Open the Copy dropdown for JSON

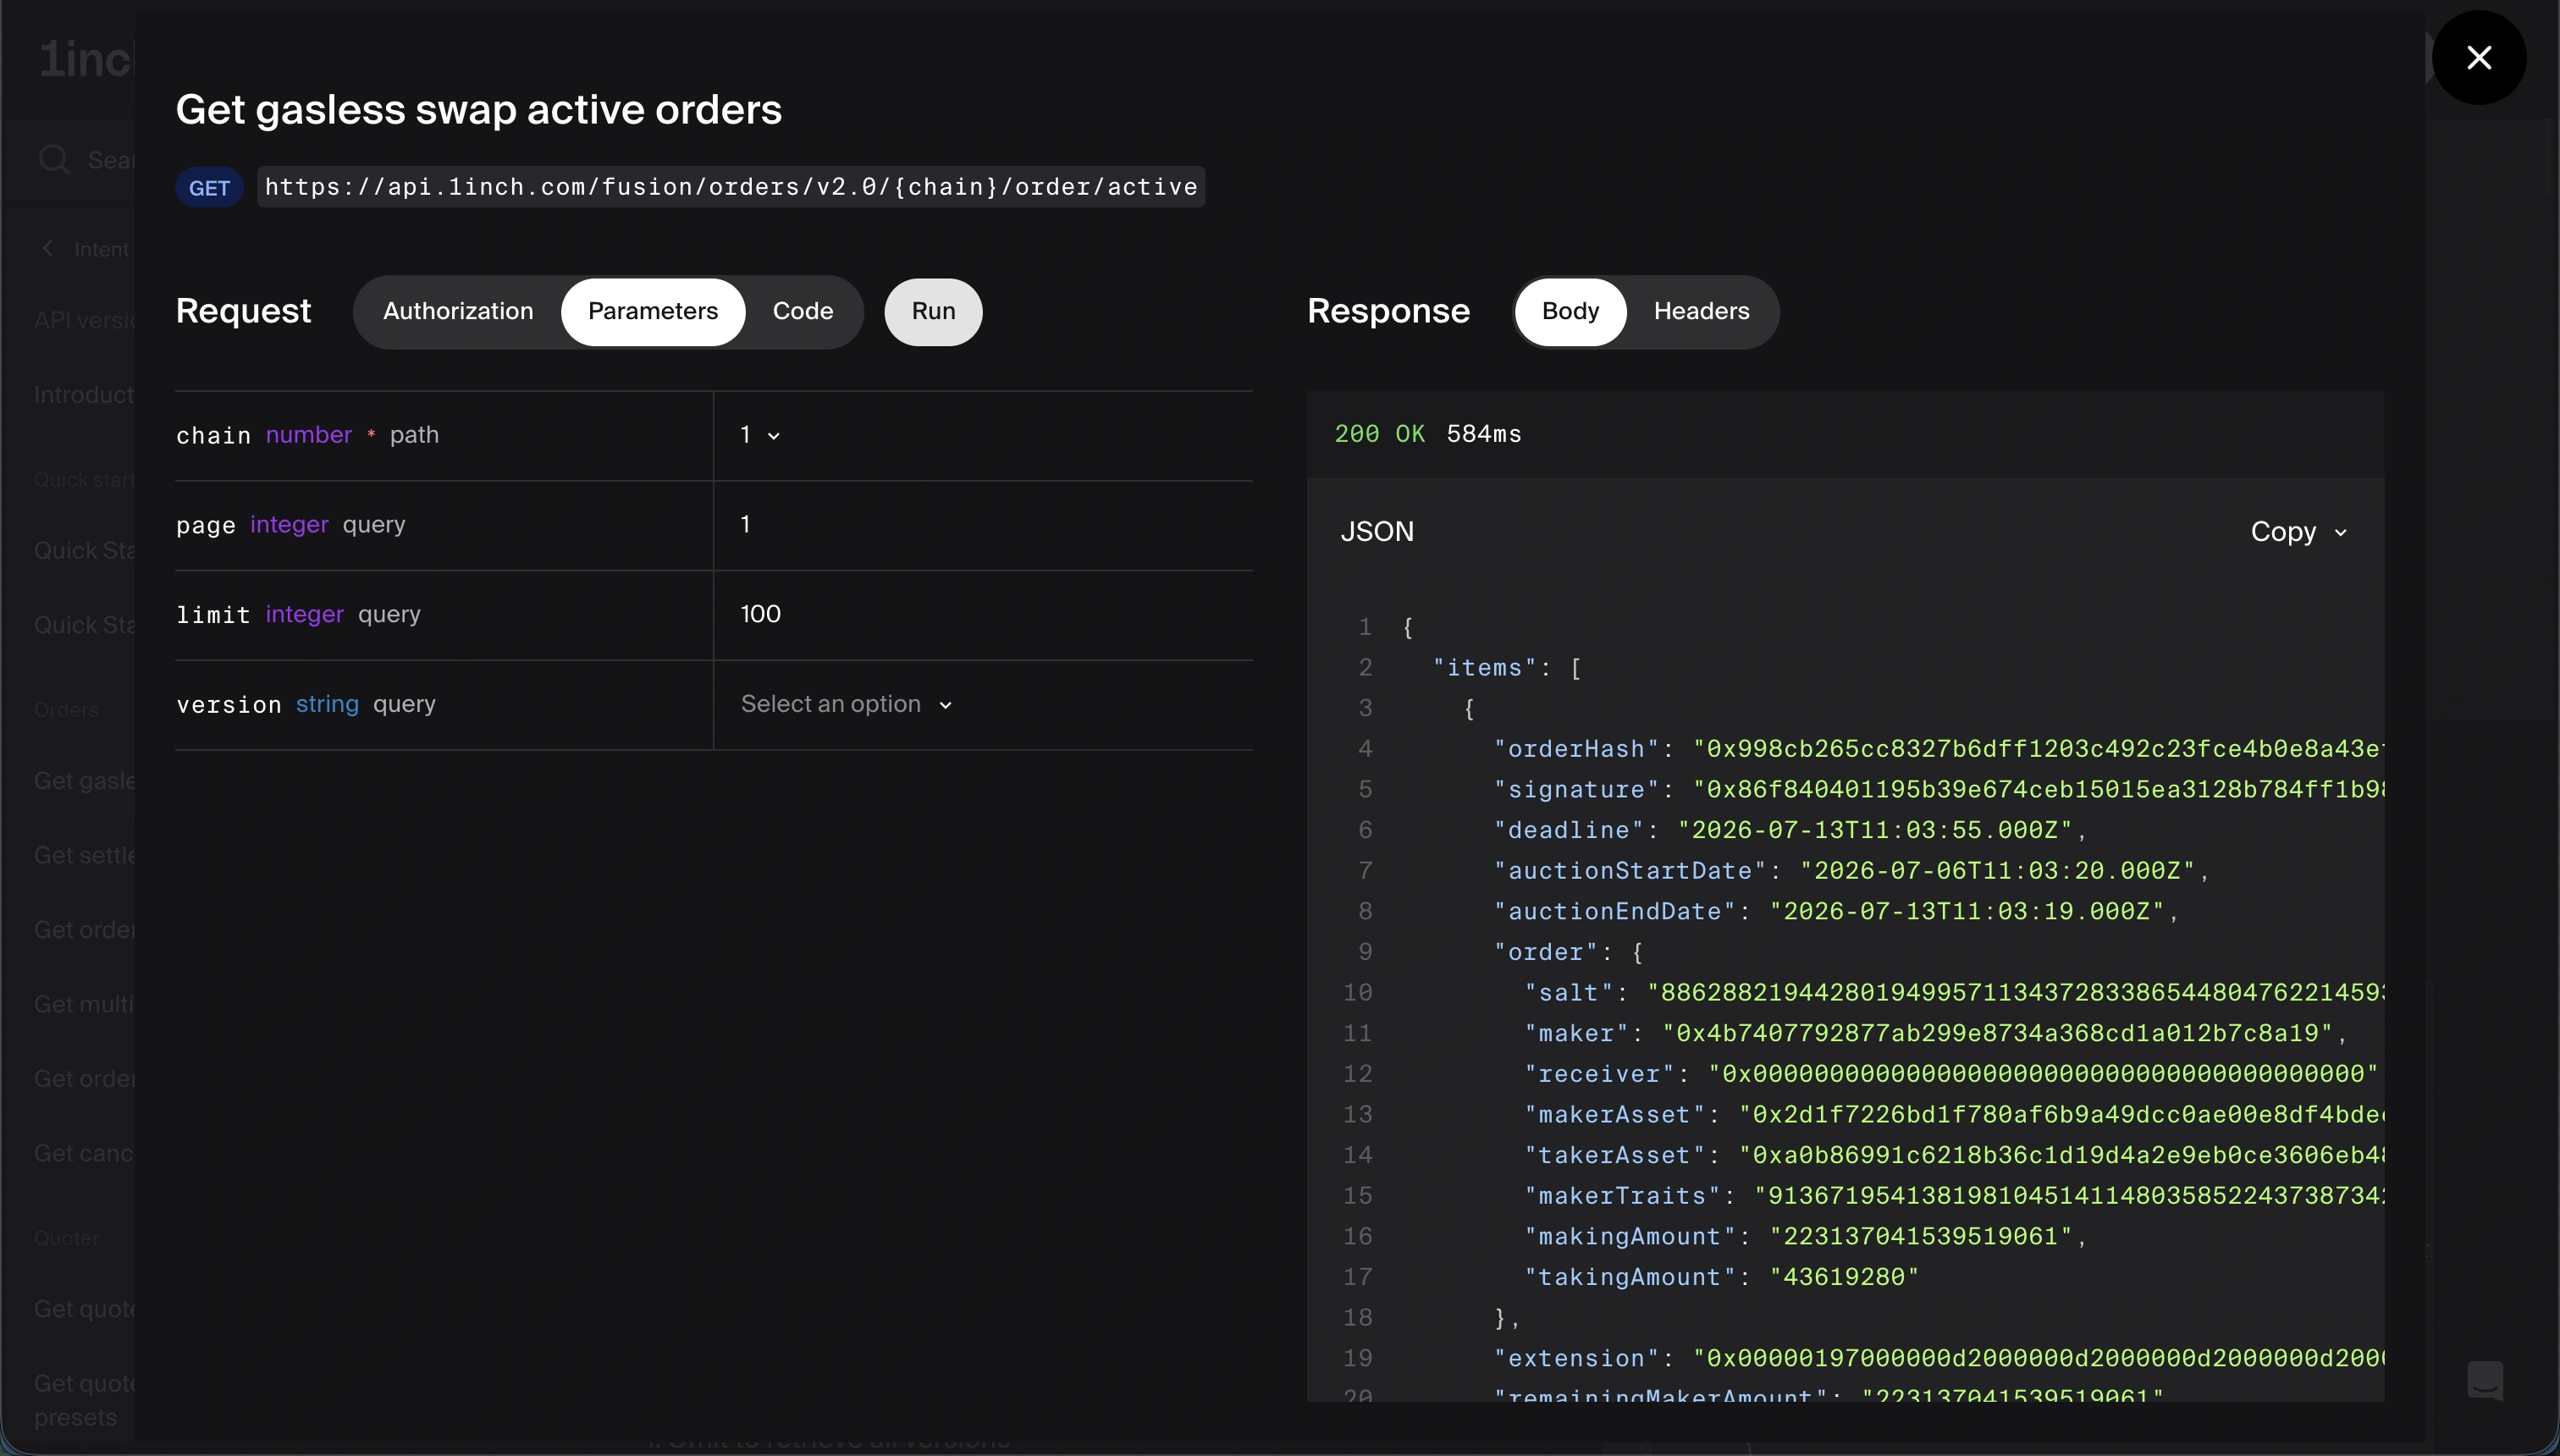[2298, 532]
